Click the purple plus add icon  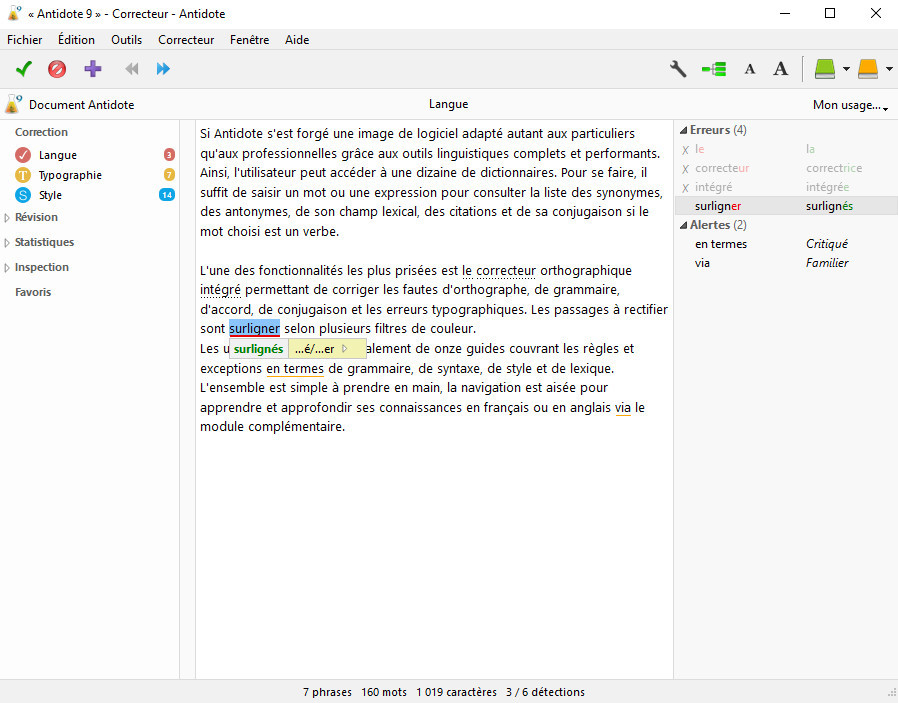[x=93, y=69]
